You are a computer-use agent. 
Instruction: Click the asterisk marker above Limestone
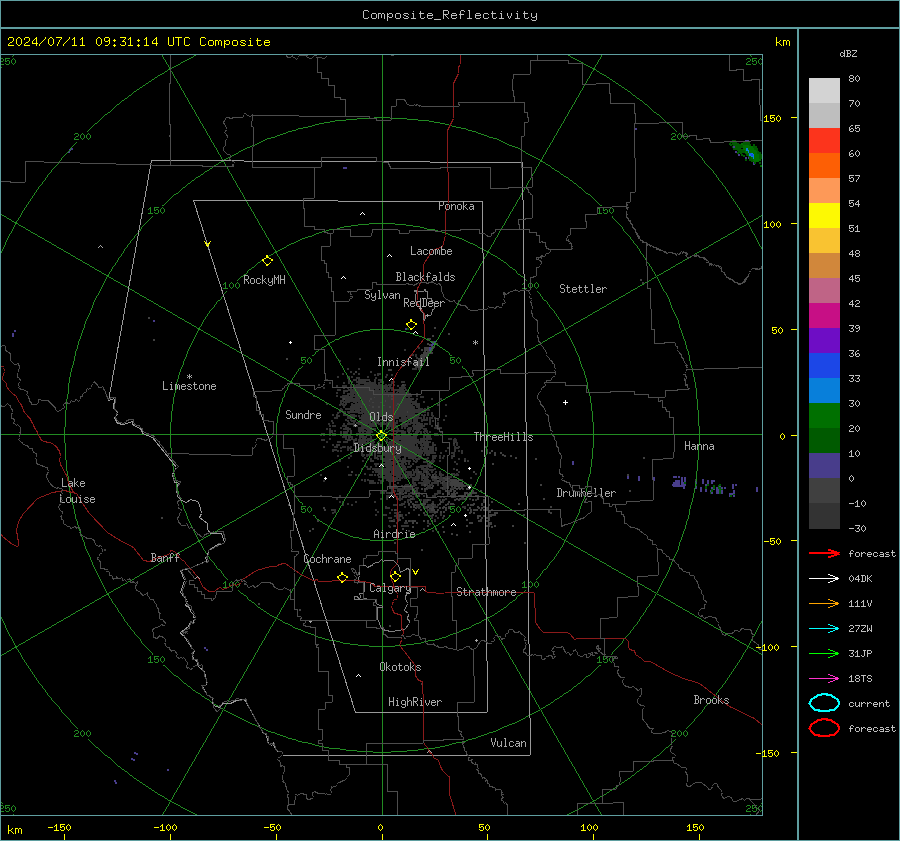click(x=189, y=377)
